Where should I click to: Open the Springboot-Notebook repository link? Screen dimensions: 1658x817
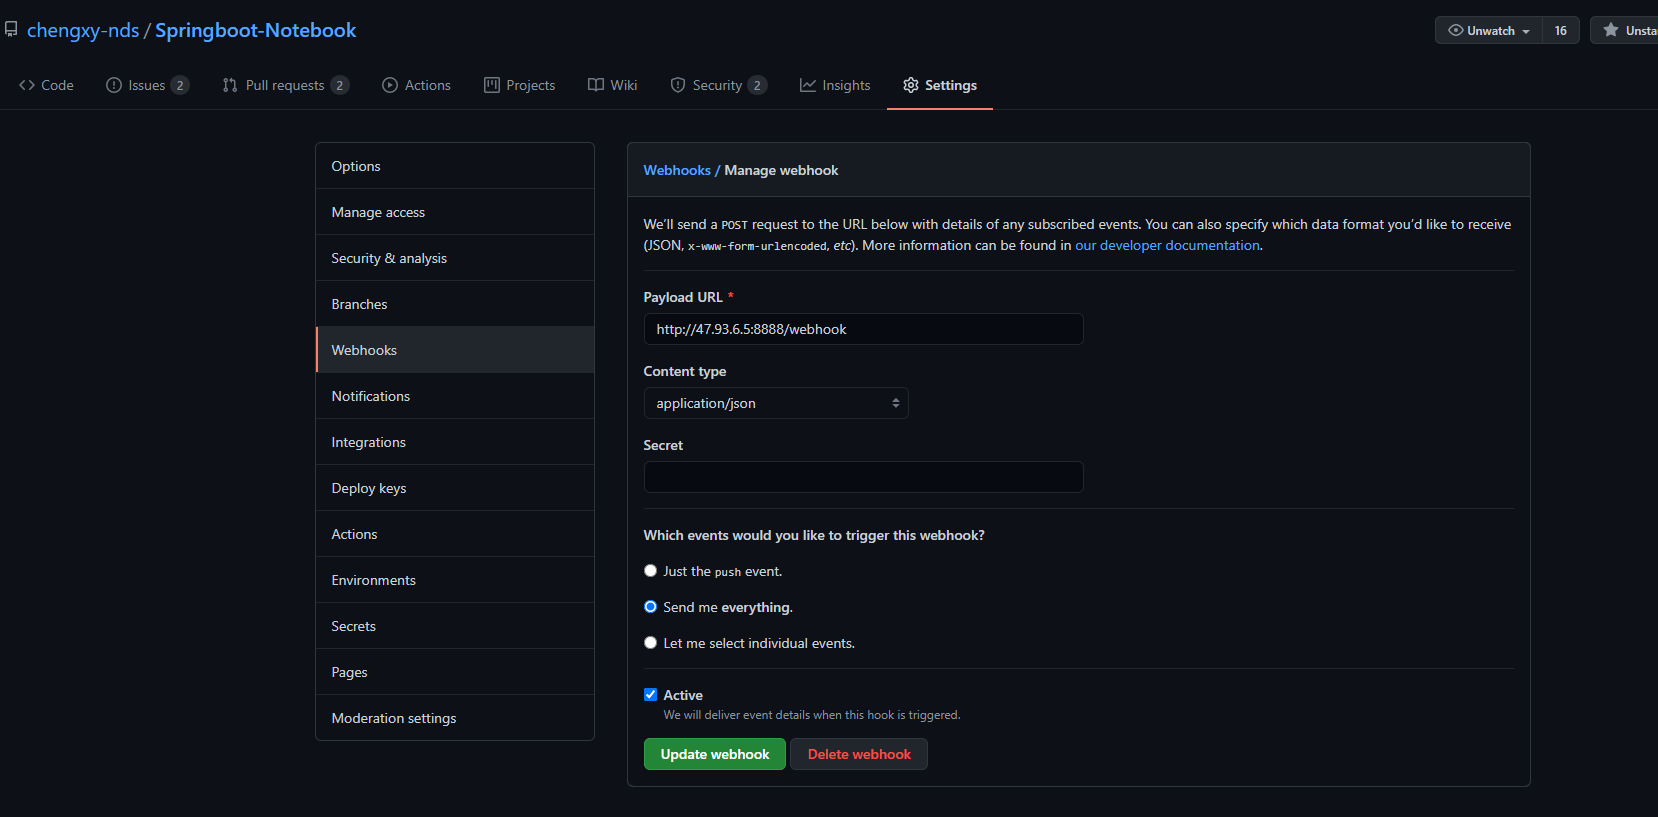256,30
